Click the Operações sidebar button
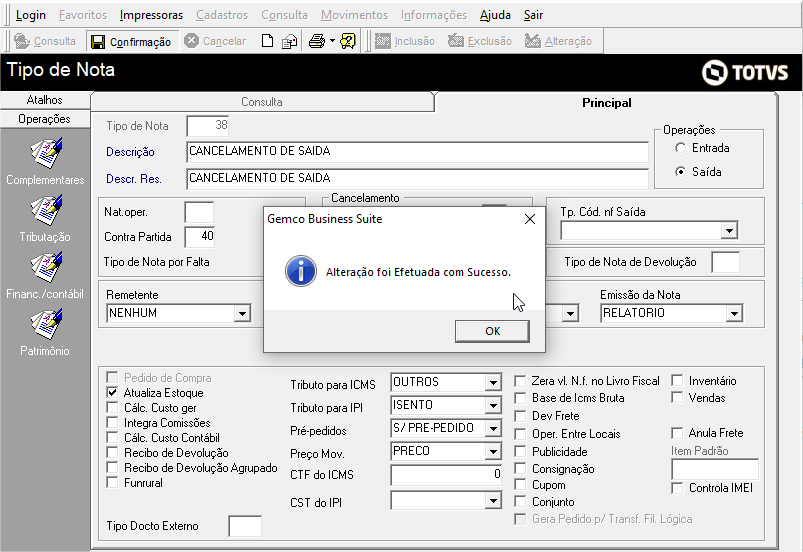The image size is (803, 552). pos(45,119)
